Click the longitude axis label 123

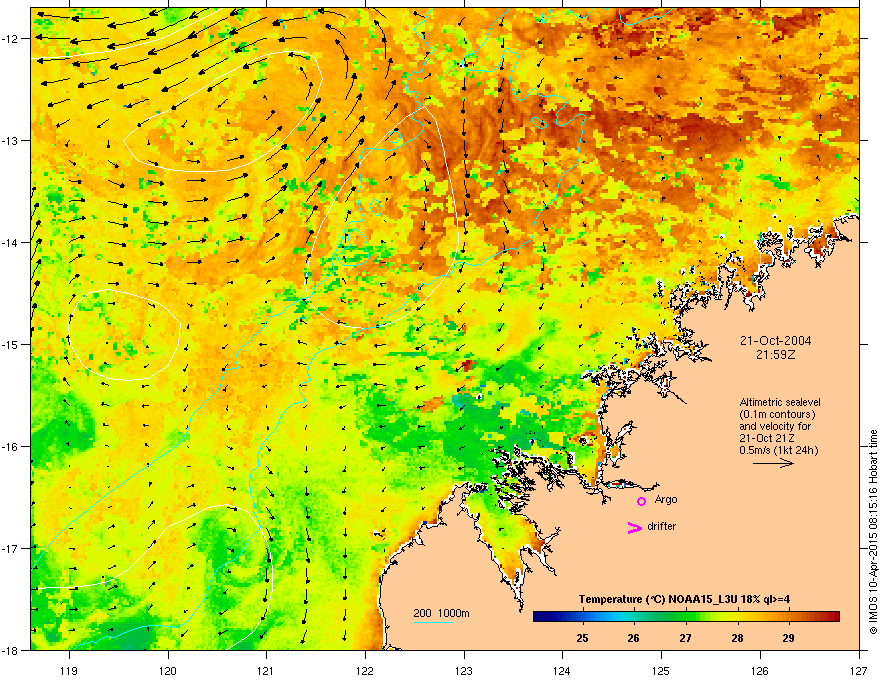click(464, 670)
